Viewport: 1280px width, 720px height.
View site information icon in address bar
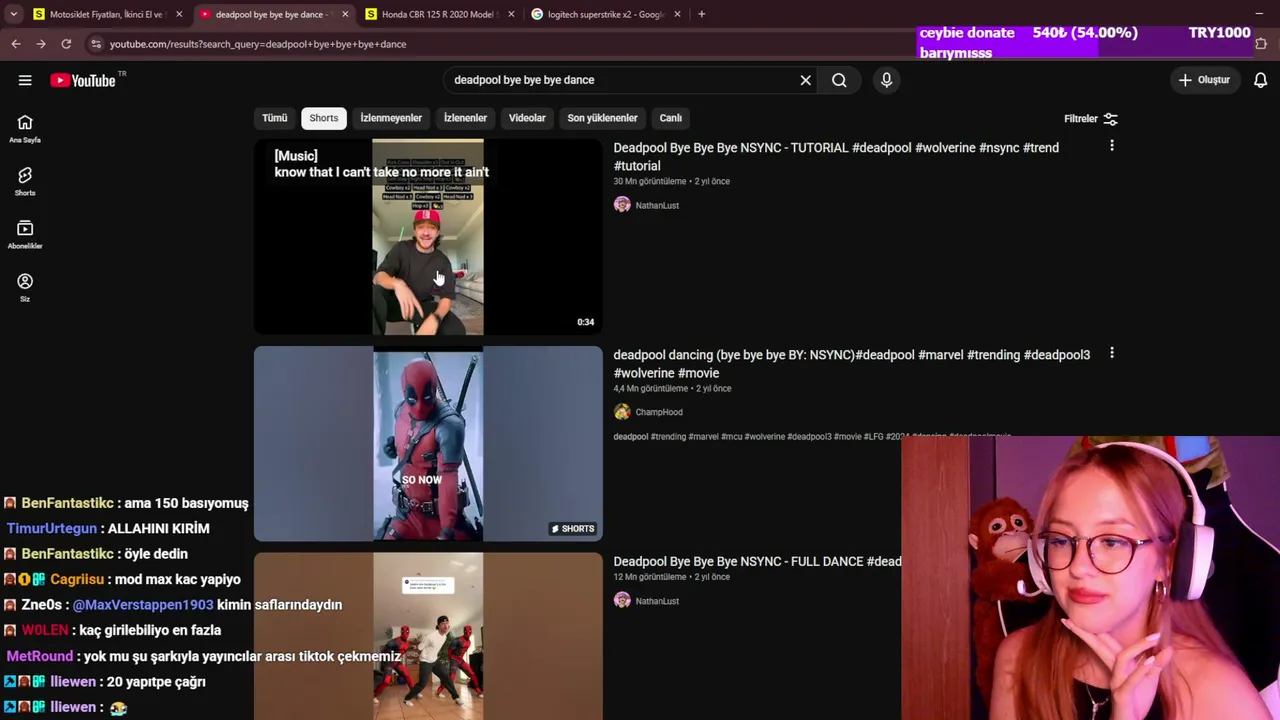pos(96,44)
